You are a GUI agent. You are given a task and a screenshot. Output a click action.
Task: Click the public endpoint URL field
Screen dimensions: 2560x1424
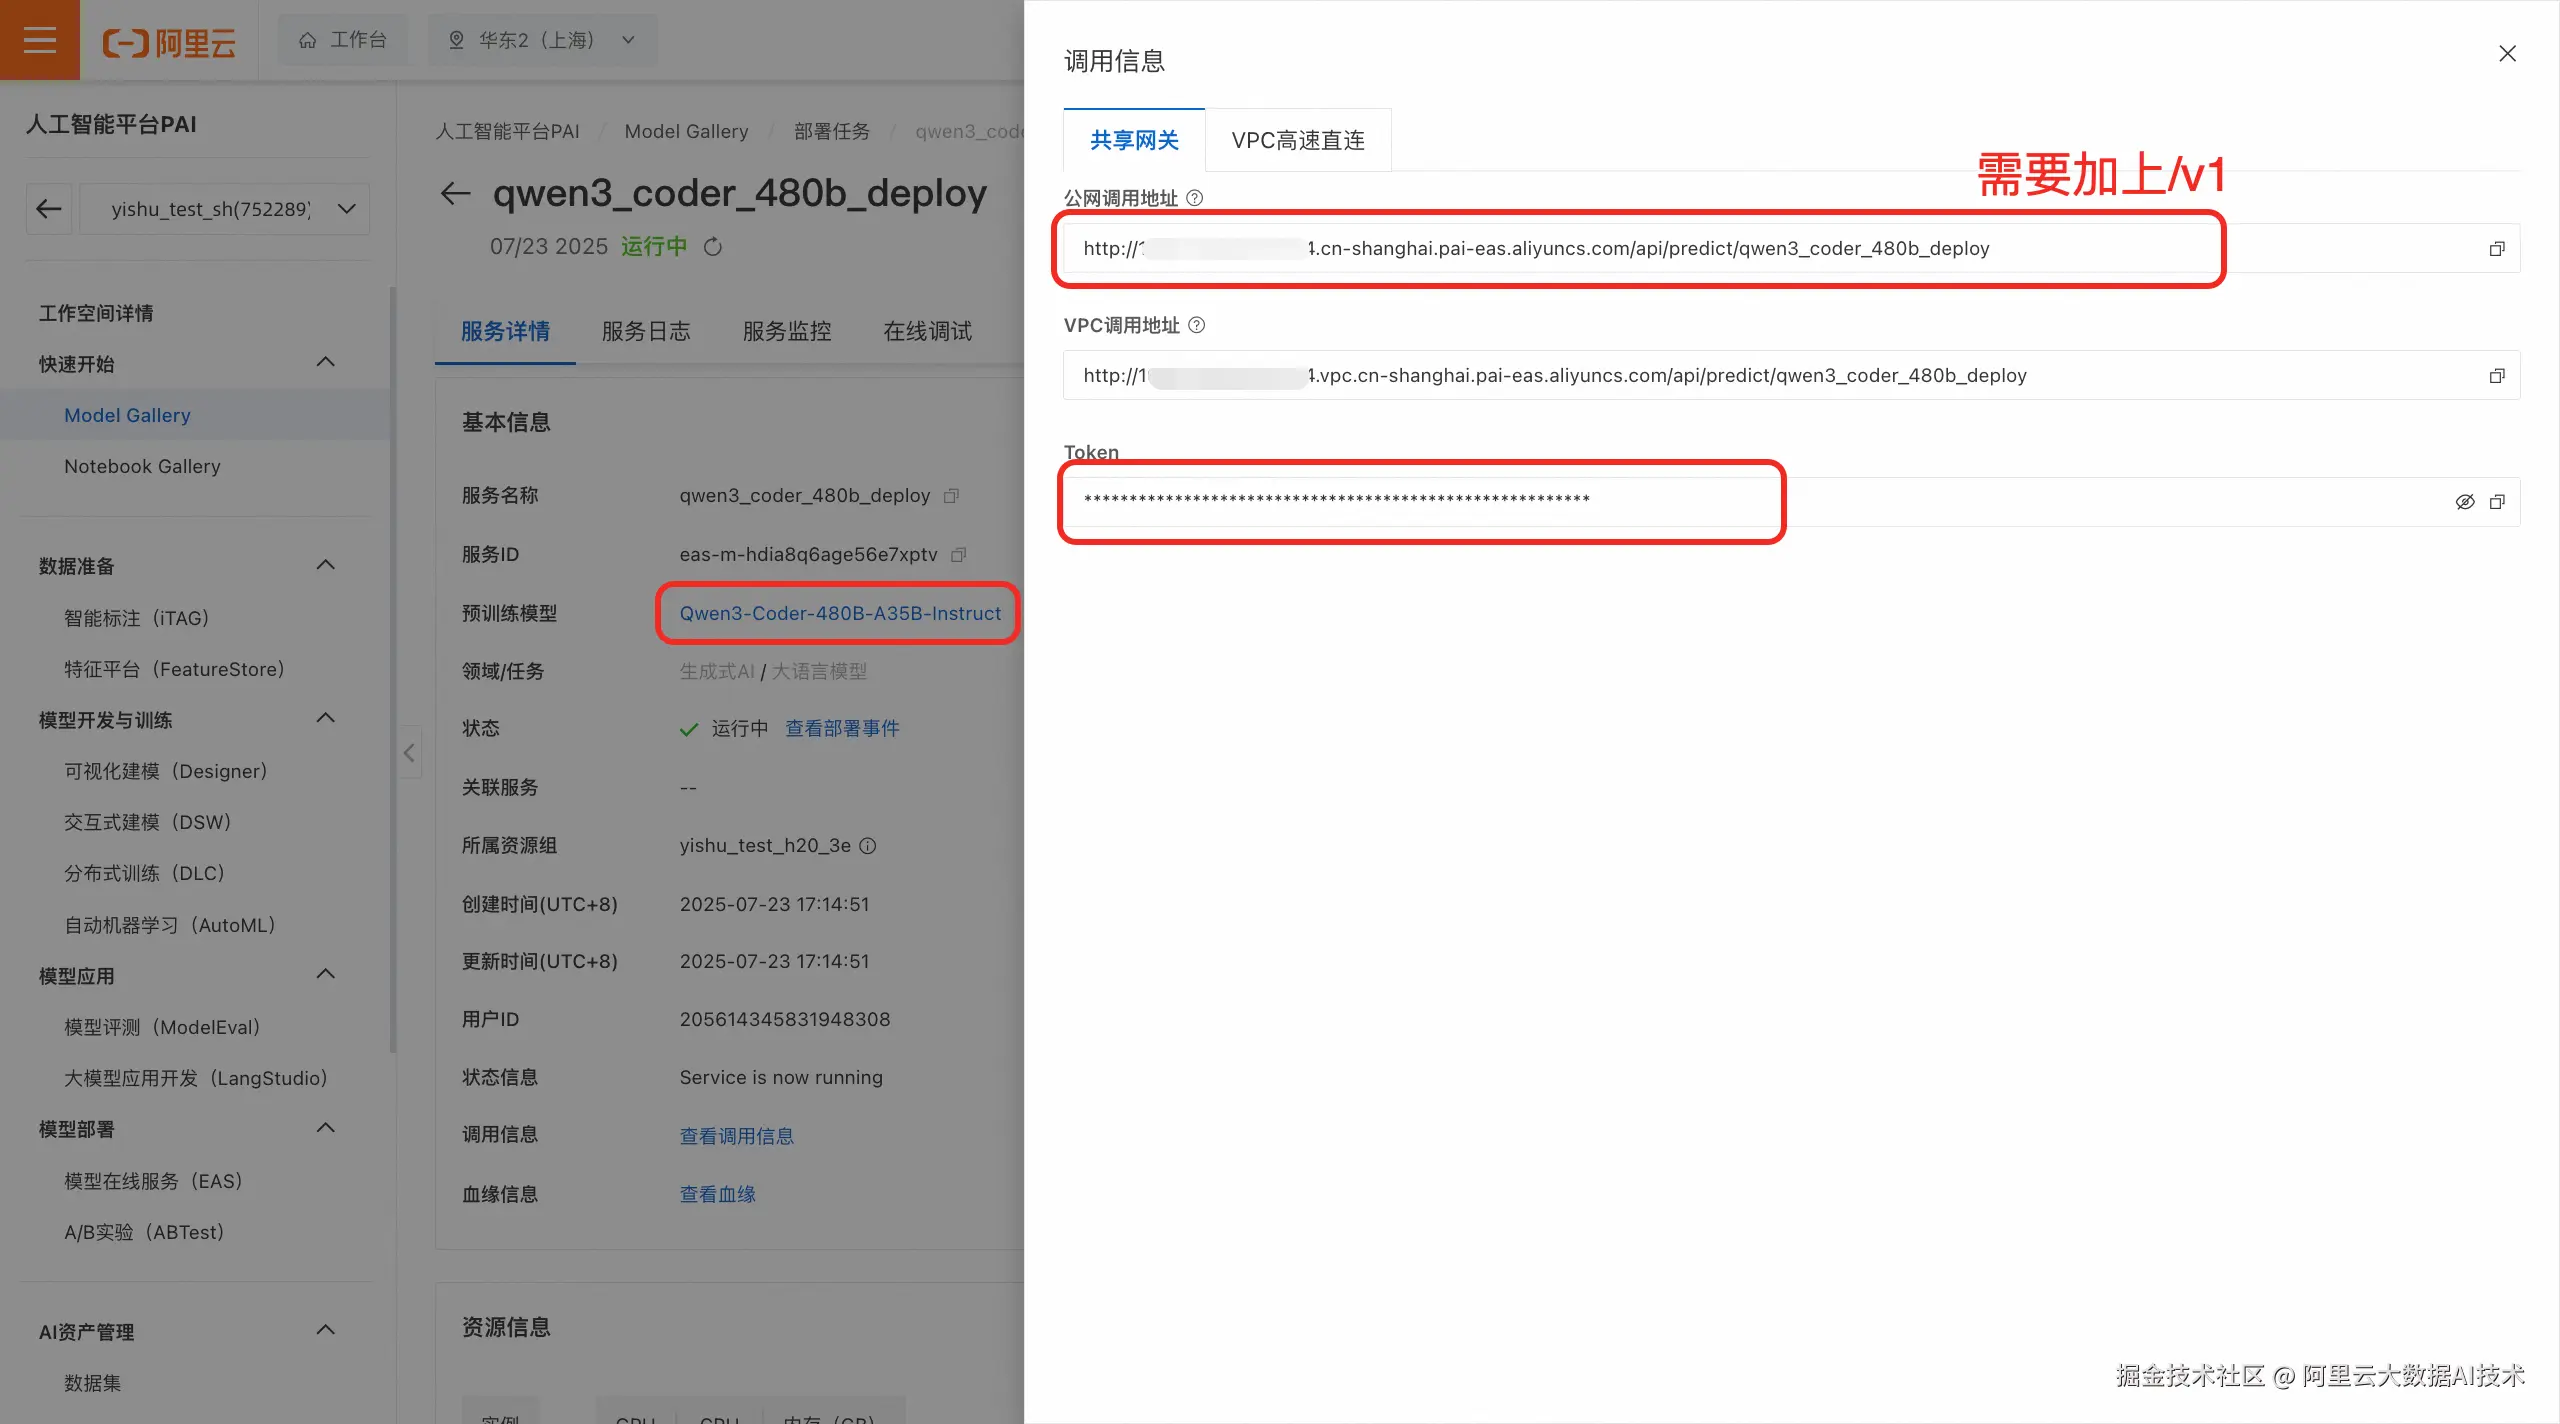tap(1791, 248)
